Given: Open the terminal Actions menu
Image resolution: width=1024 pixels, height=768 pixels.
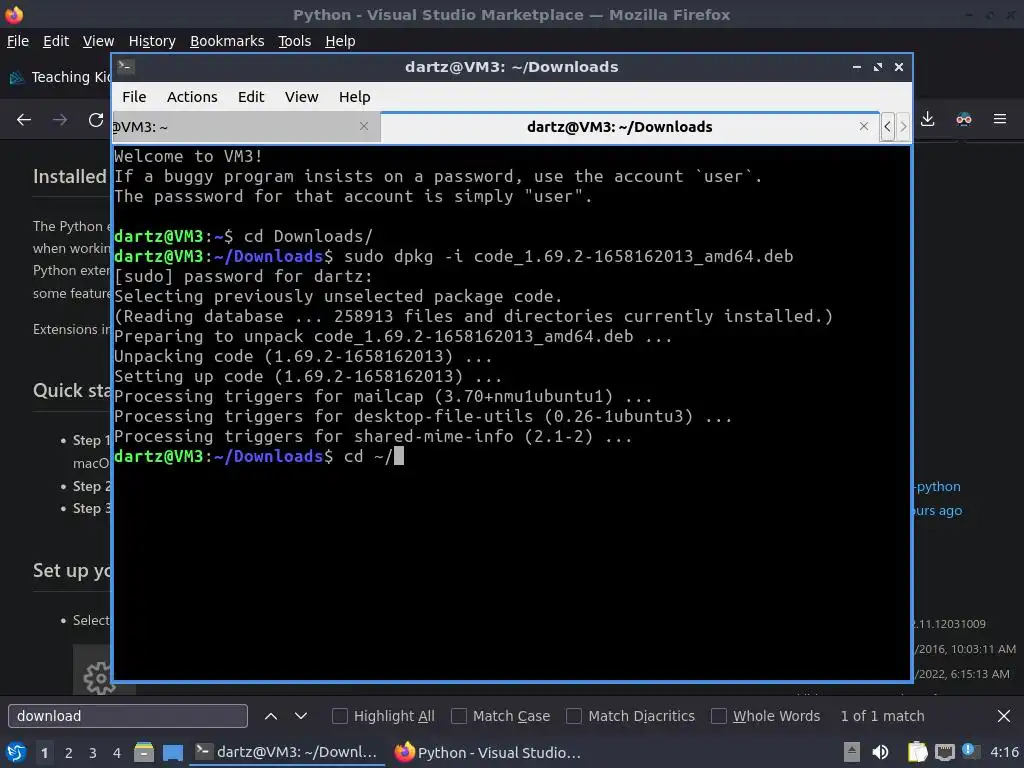Looking at the screenshot, I should pos(192,97).
